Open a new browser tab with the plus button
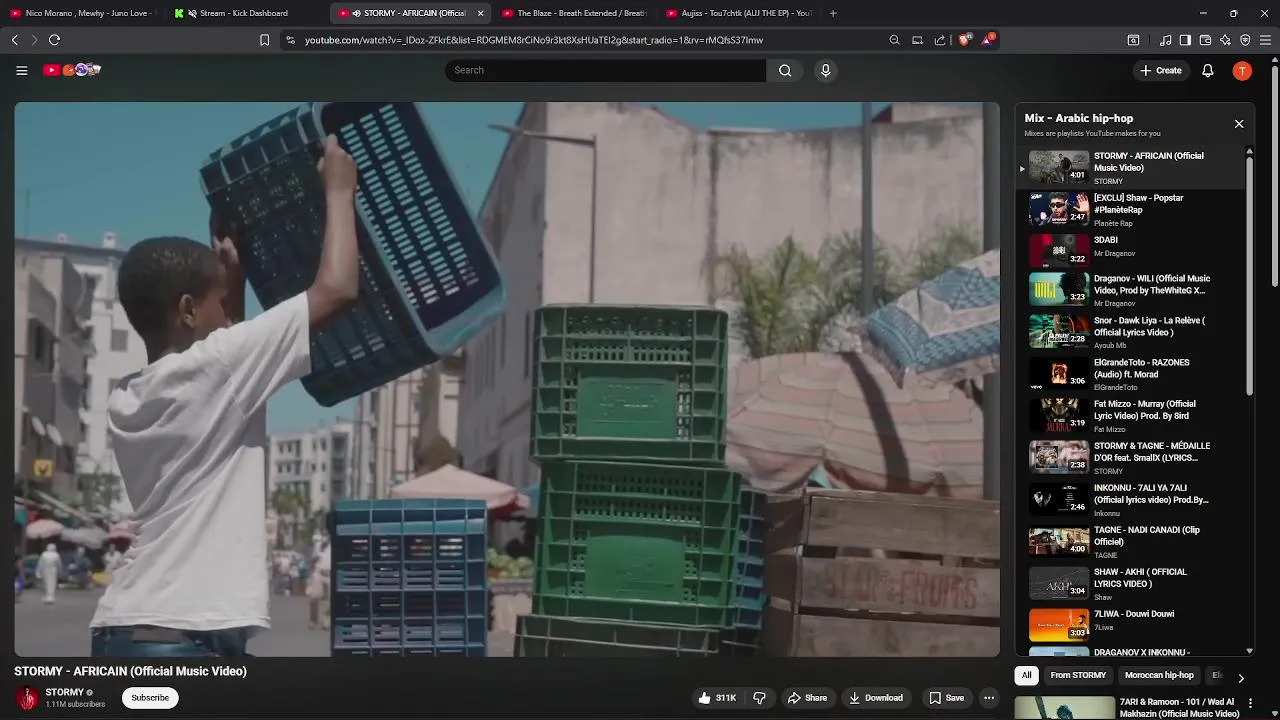1280x720 pixels. [x=833, y=13]
